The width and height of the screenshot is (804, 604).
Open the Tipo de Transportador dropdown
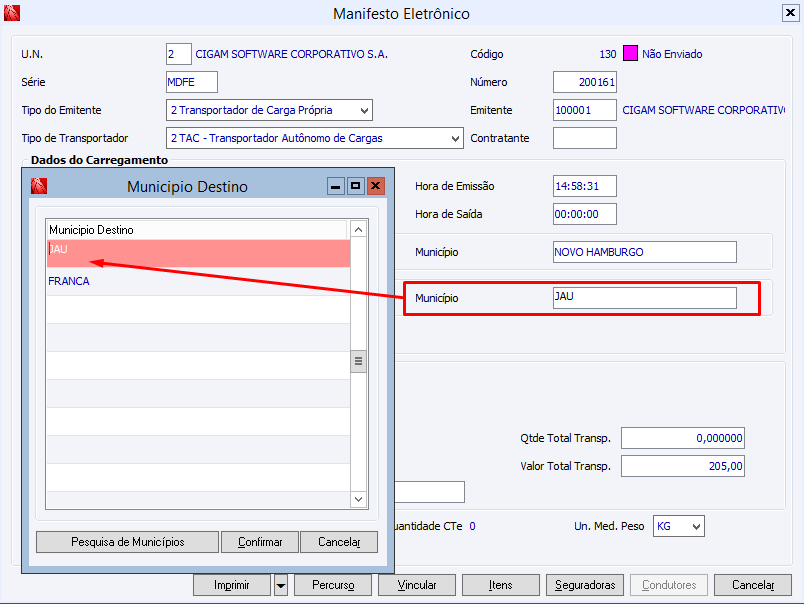pyautogui.click(x=455, y=138)
